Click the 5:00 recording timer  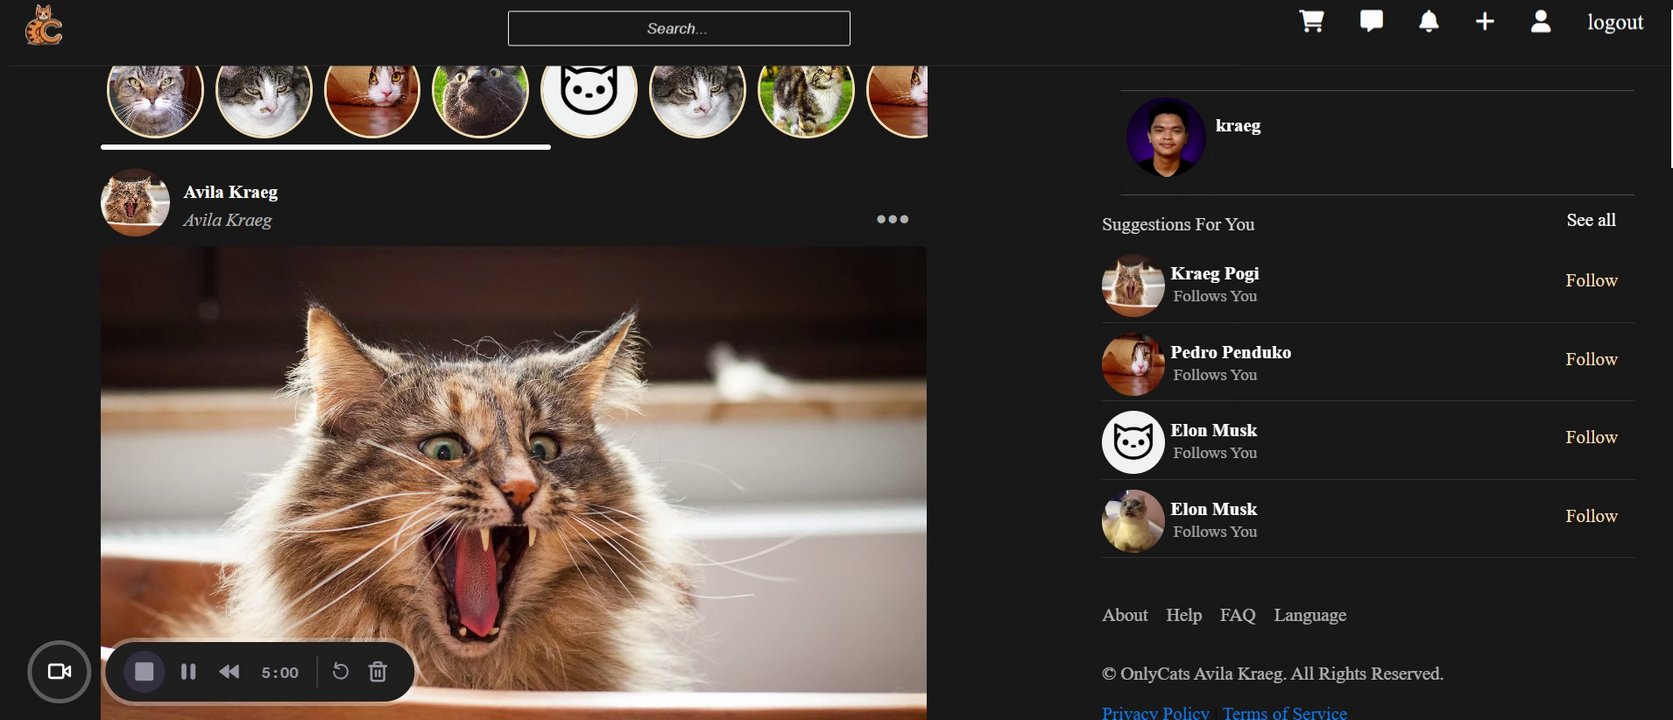[280, 672]
